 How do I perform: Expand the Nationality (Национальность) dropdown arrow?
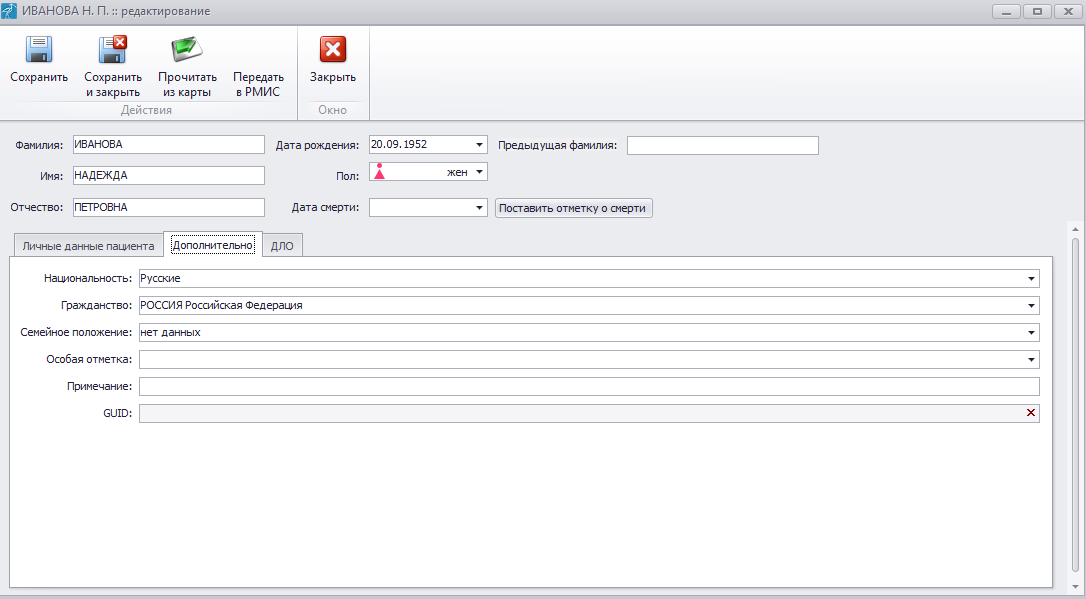pyautogui.click(x=1030, y=279)
